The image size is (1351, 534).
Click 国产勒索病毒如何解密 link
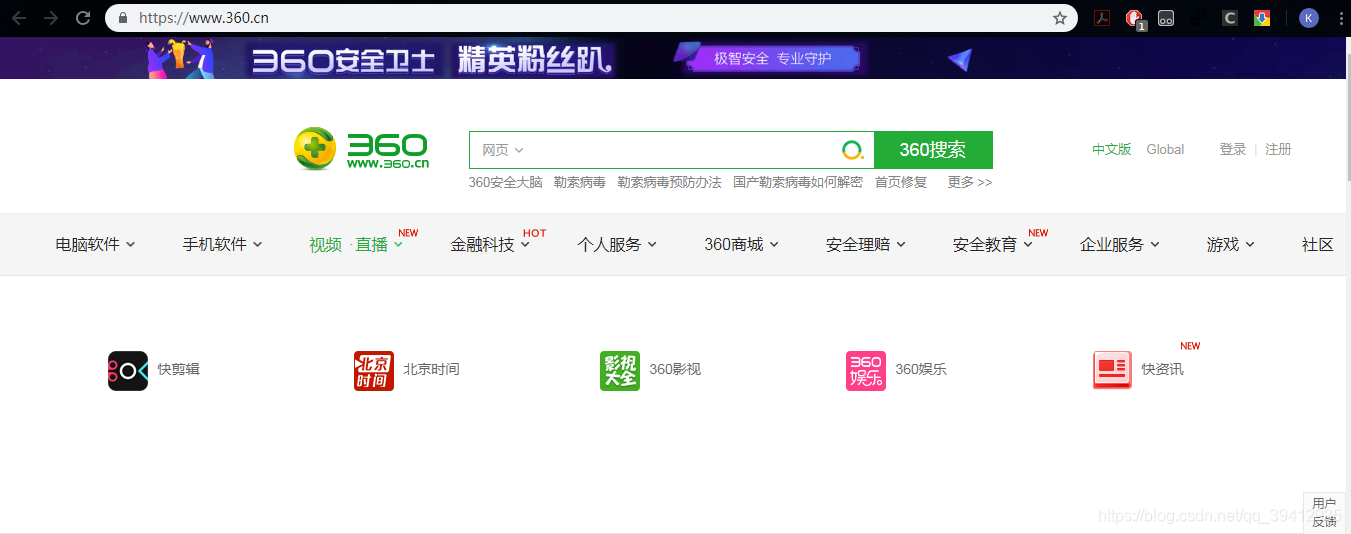coord(798,182)
